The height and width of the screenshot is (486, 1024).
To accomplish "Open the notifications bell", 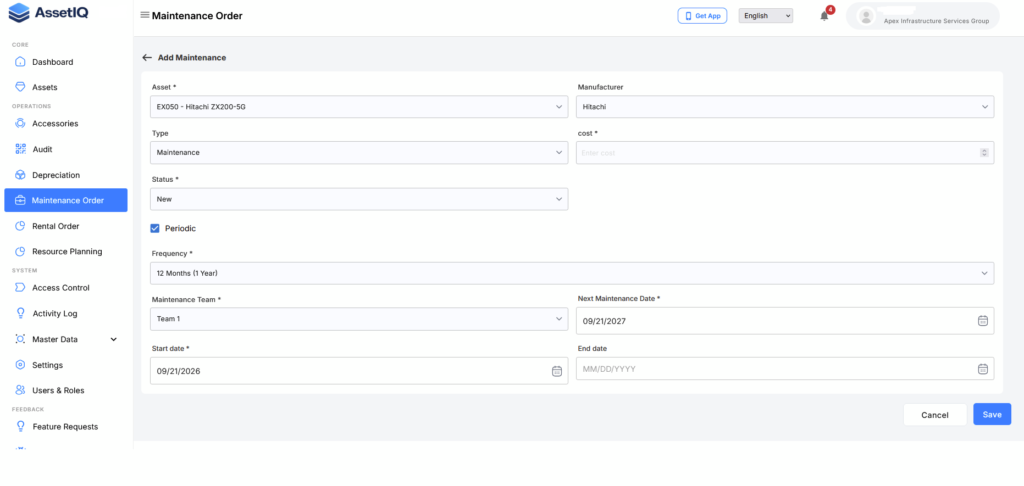I will tap(824, 16).
